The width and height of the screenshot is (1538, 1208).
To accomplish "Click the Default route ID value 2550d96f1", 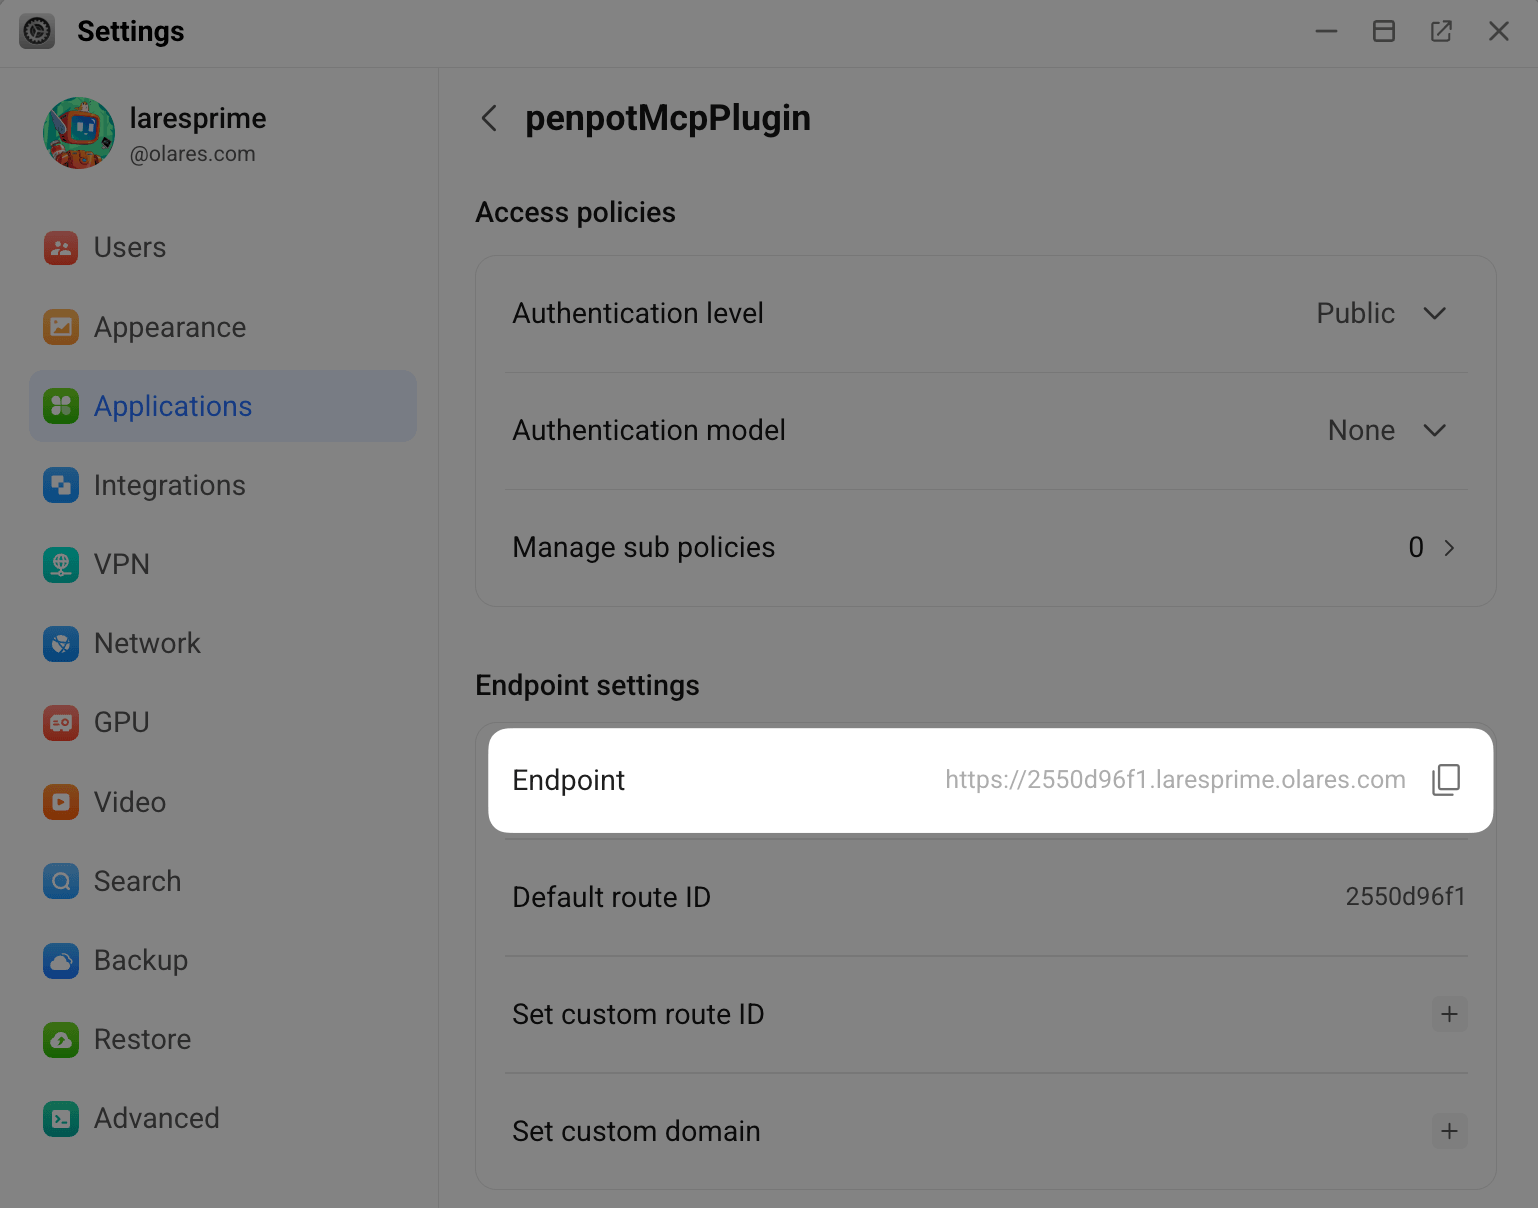I will [1405, 897].
